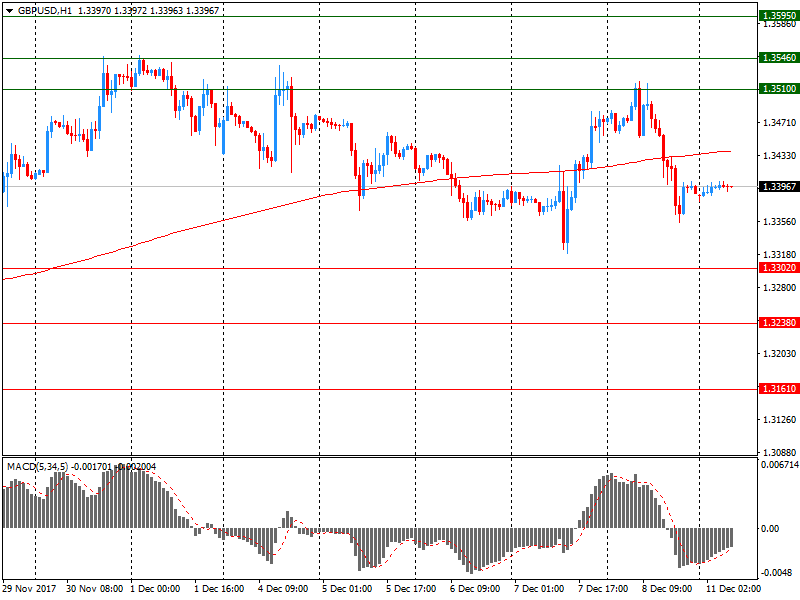Screen dimensions: 800x600
Task: Click the 30 Nov 08:00 time label
Action: click(94, 589)
